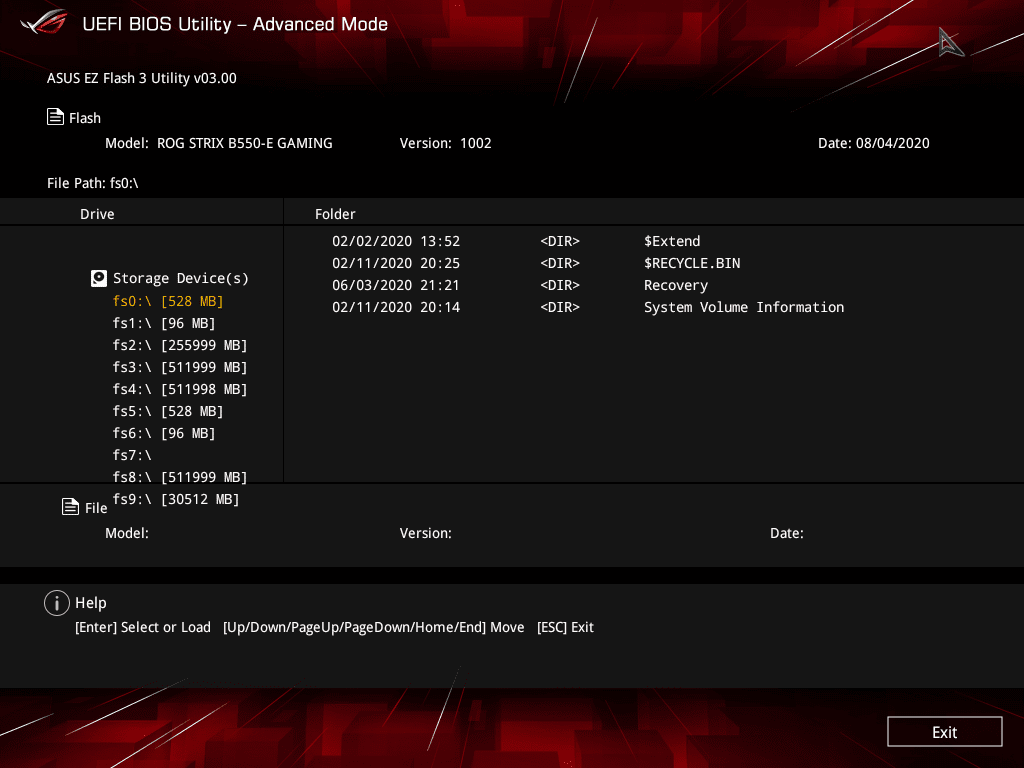Image resolution: width=1024 pixels, height=768 pixels.
Task: Click the File section Model field
Action: [x=127, y=533]
